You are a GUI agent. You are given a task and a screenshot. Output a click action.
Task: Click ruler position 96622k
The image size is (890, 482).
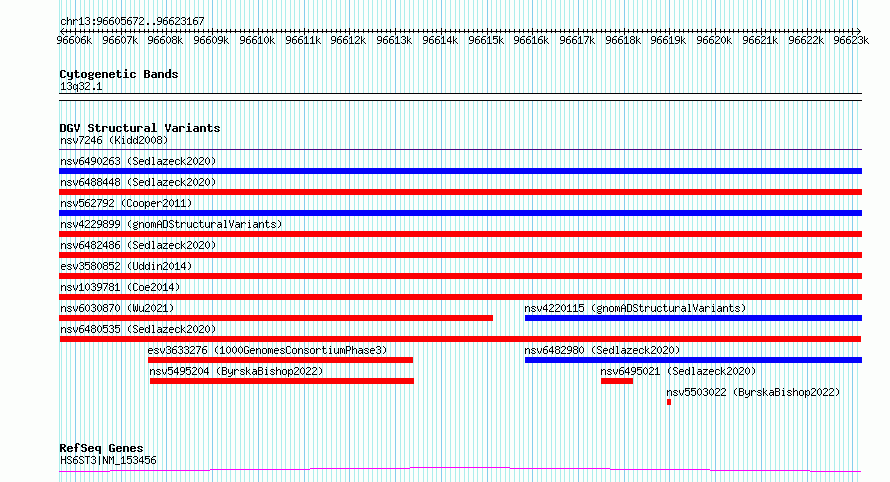[806, 40]
